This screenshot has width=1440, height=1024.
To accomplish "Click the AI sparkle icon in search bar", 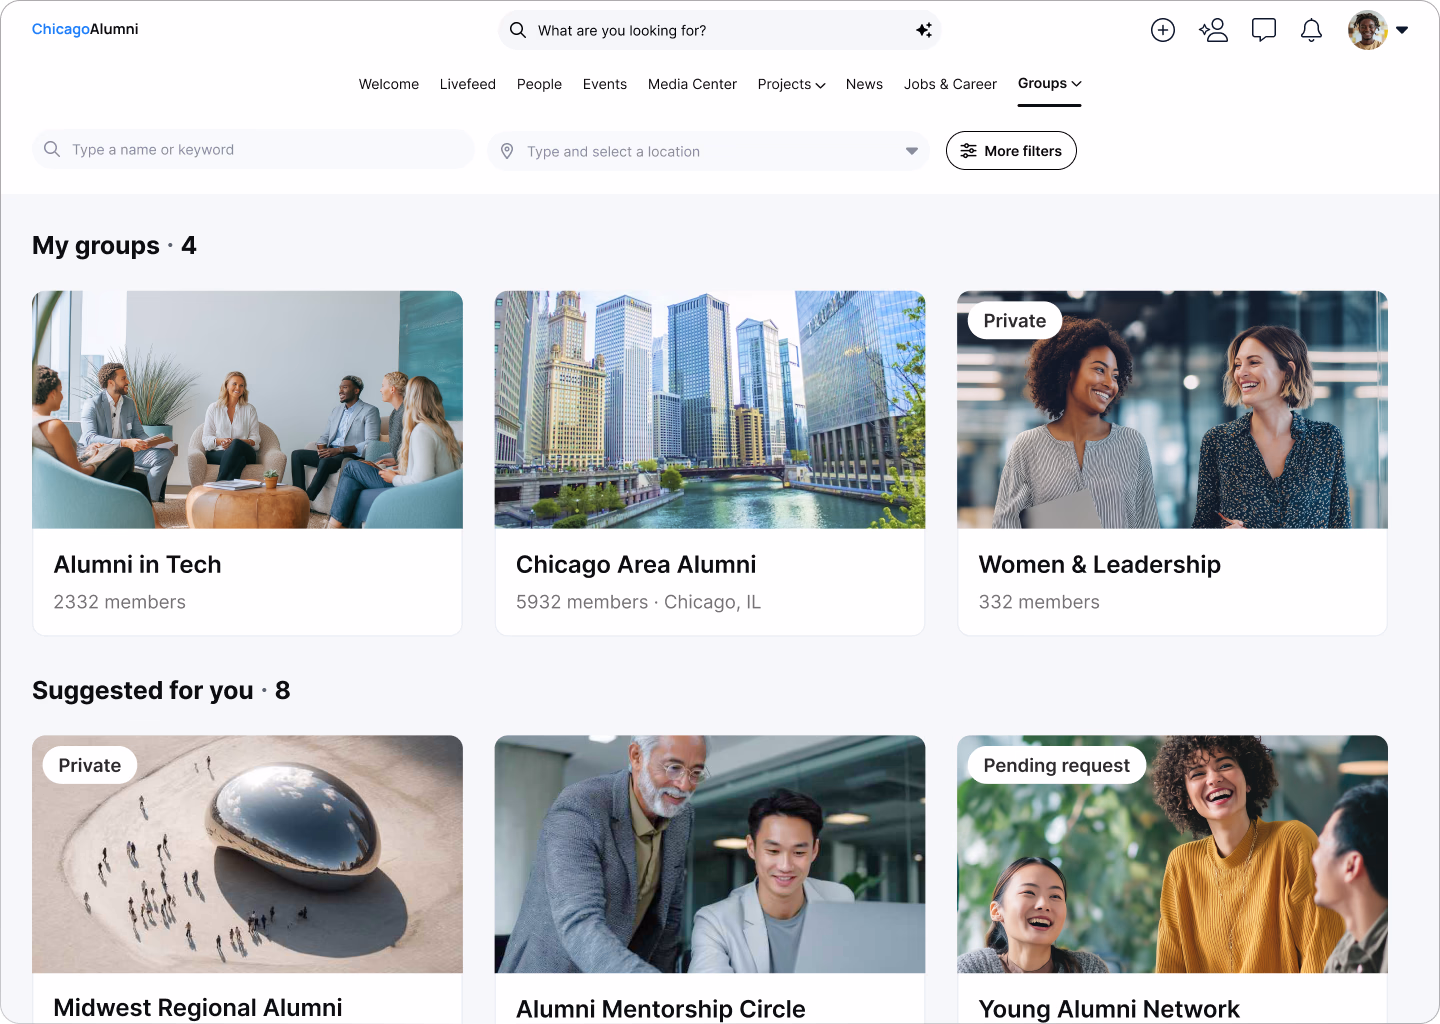I will (924, 30).
